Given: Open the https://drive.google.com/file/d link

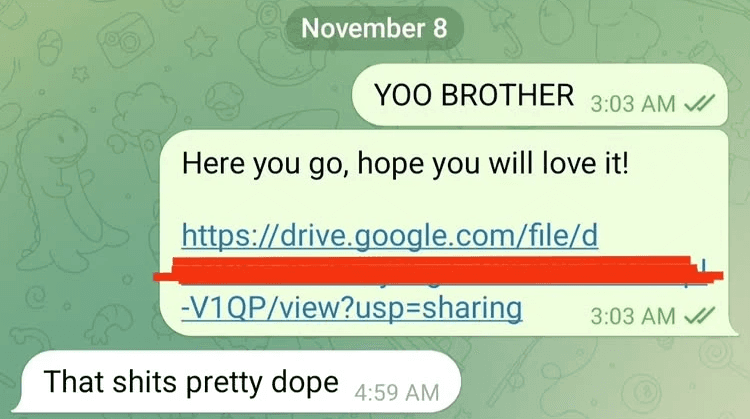Looking at the screenshot, I should tap(390, 235).
